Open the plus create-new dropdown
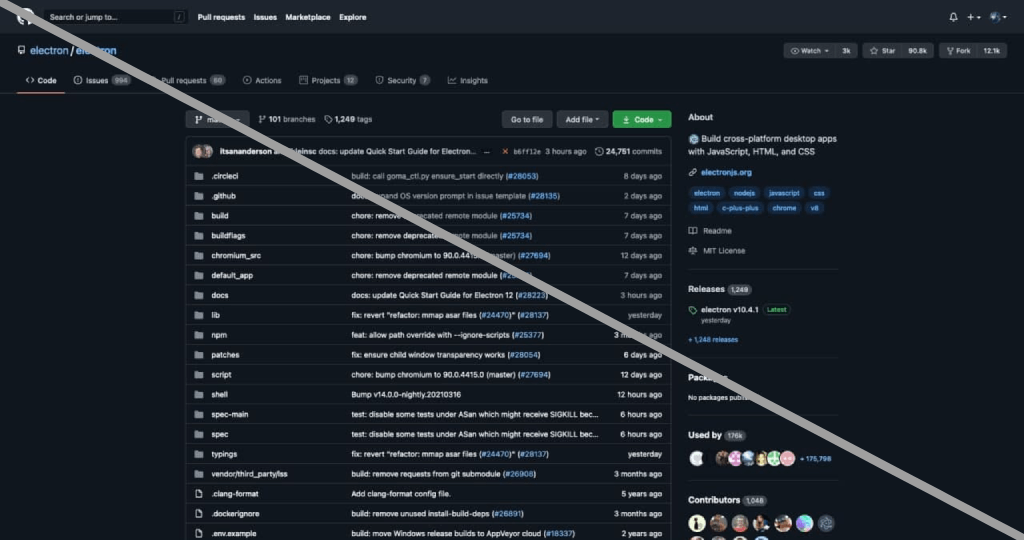This screenshot has height=540, width=1024. pos(974,17)
